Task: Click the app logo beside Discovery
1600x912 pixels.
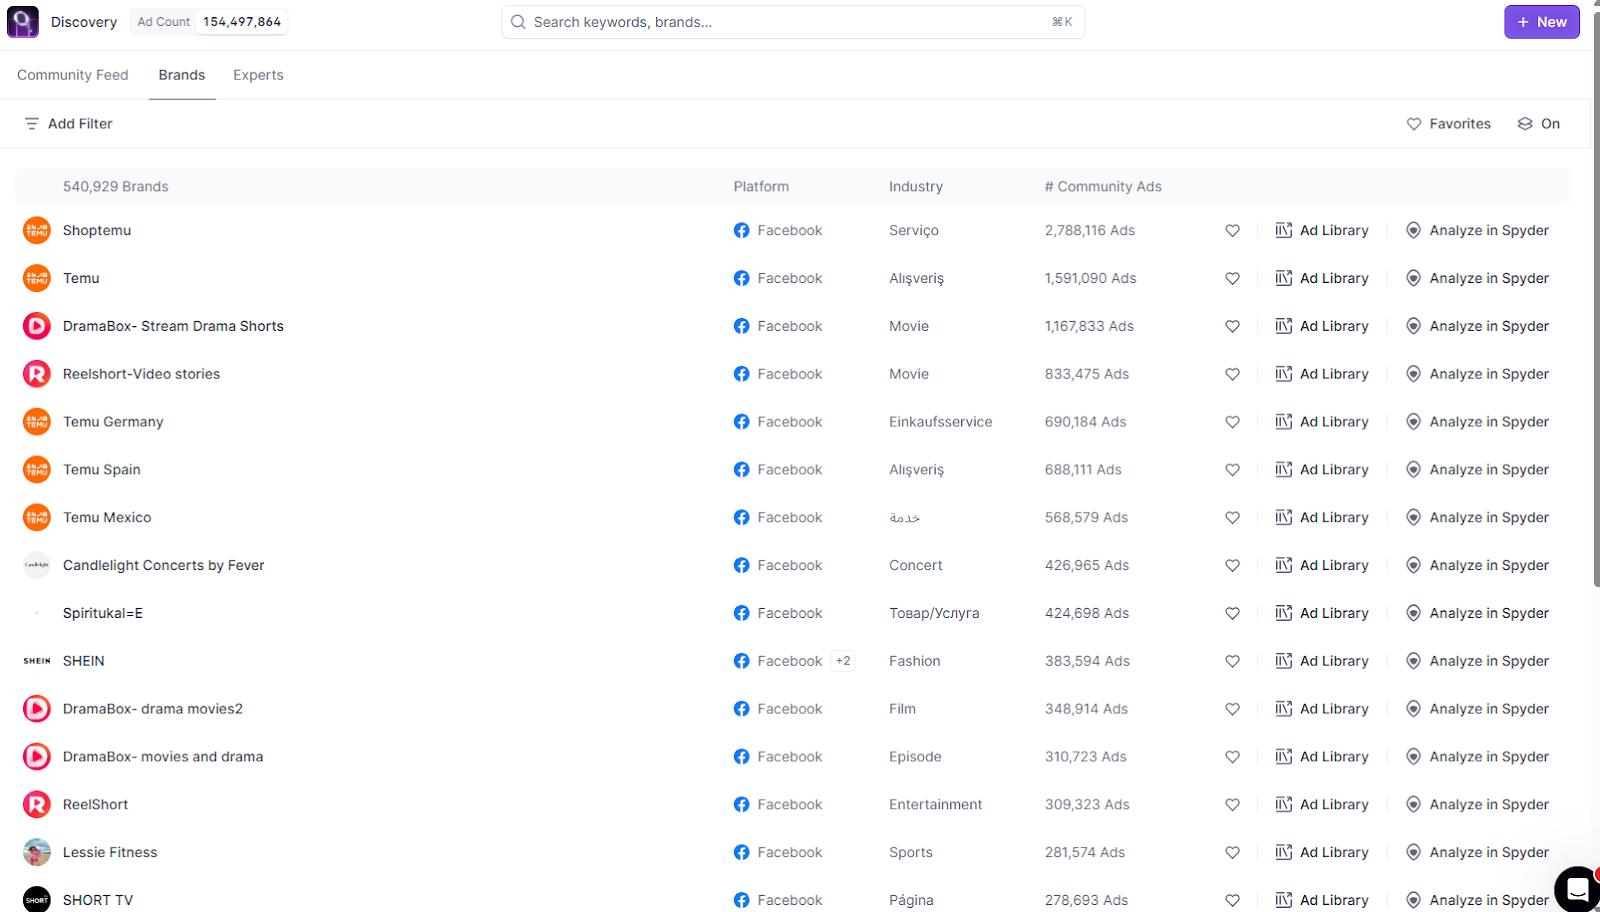Action: pos(23,22)
